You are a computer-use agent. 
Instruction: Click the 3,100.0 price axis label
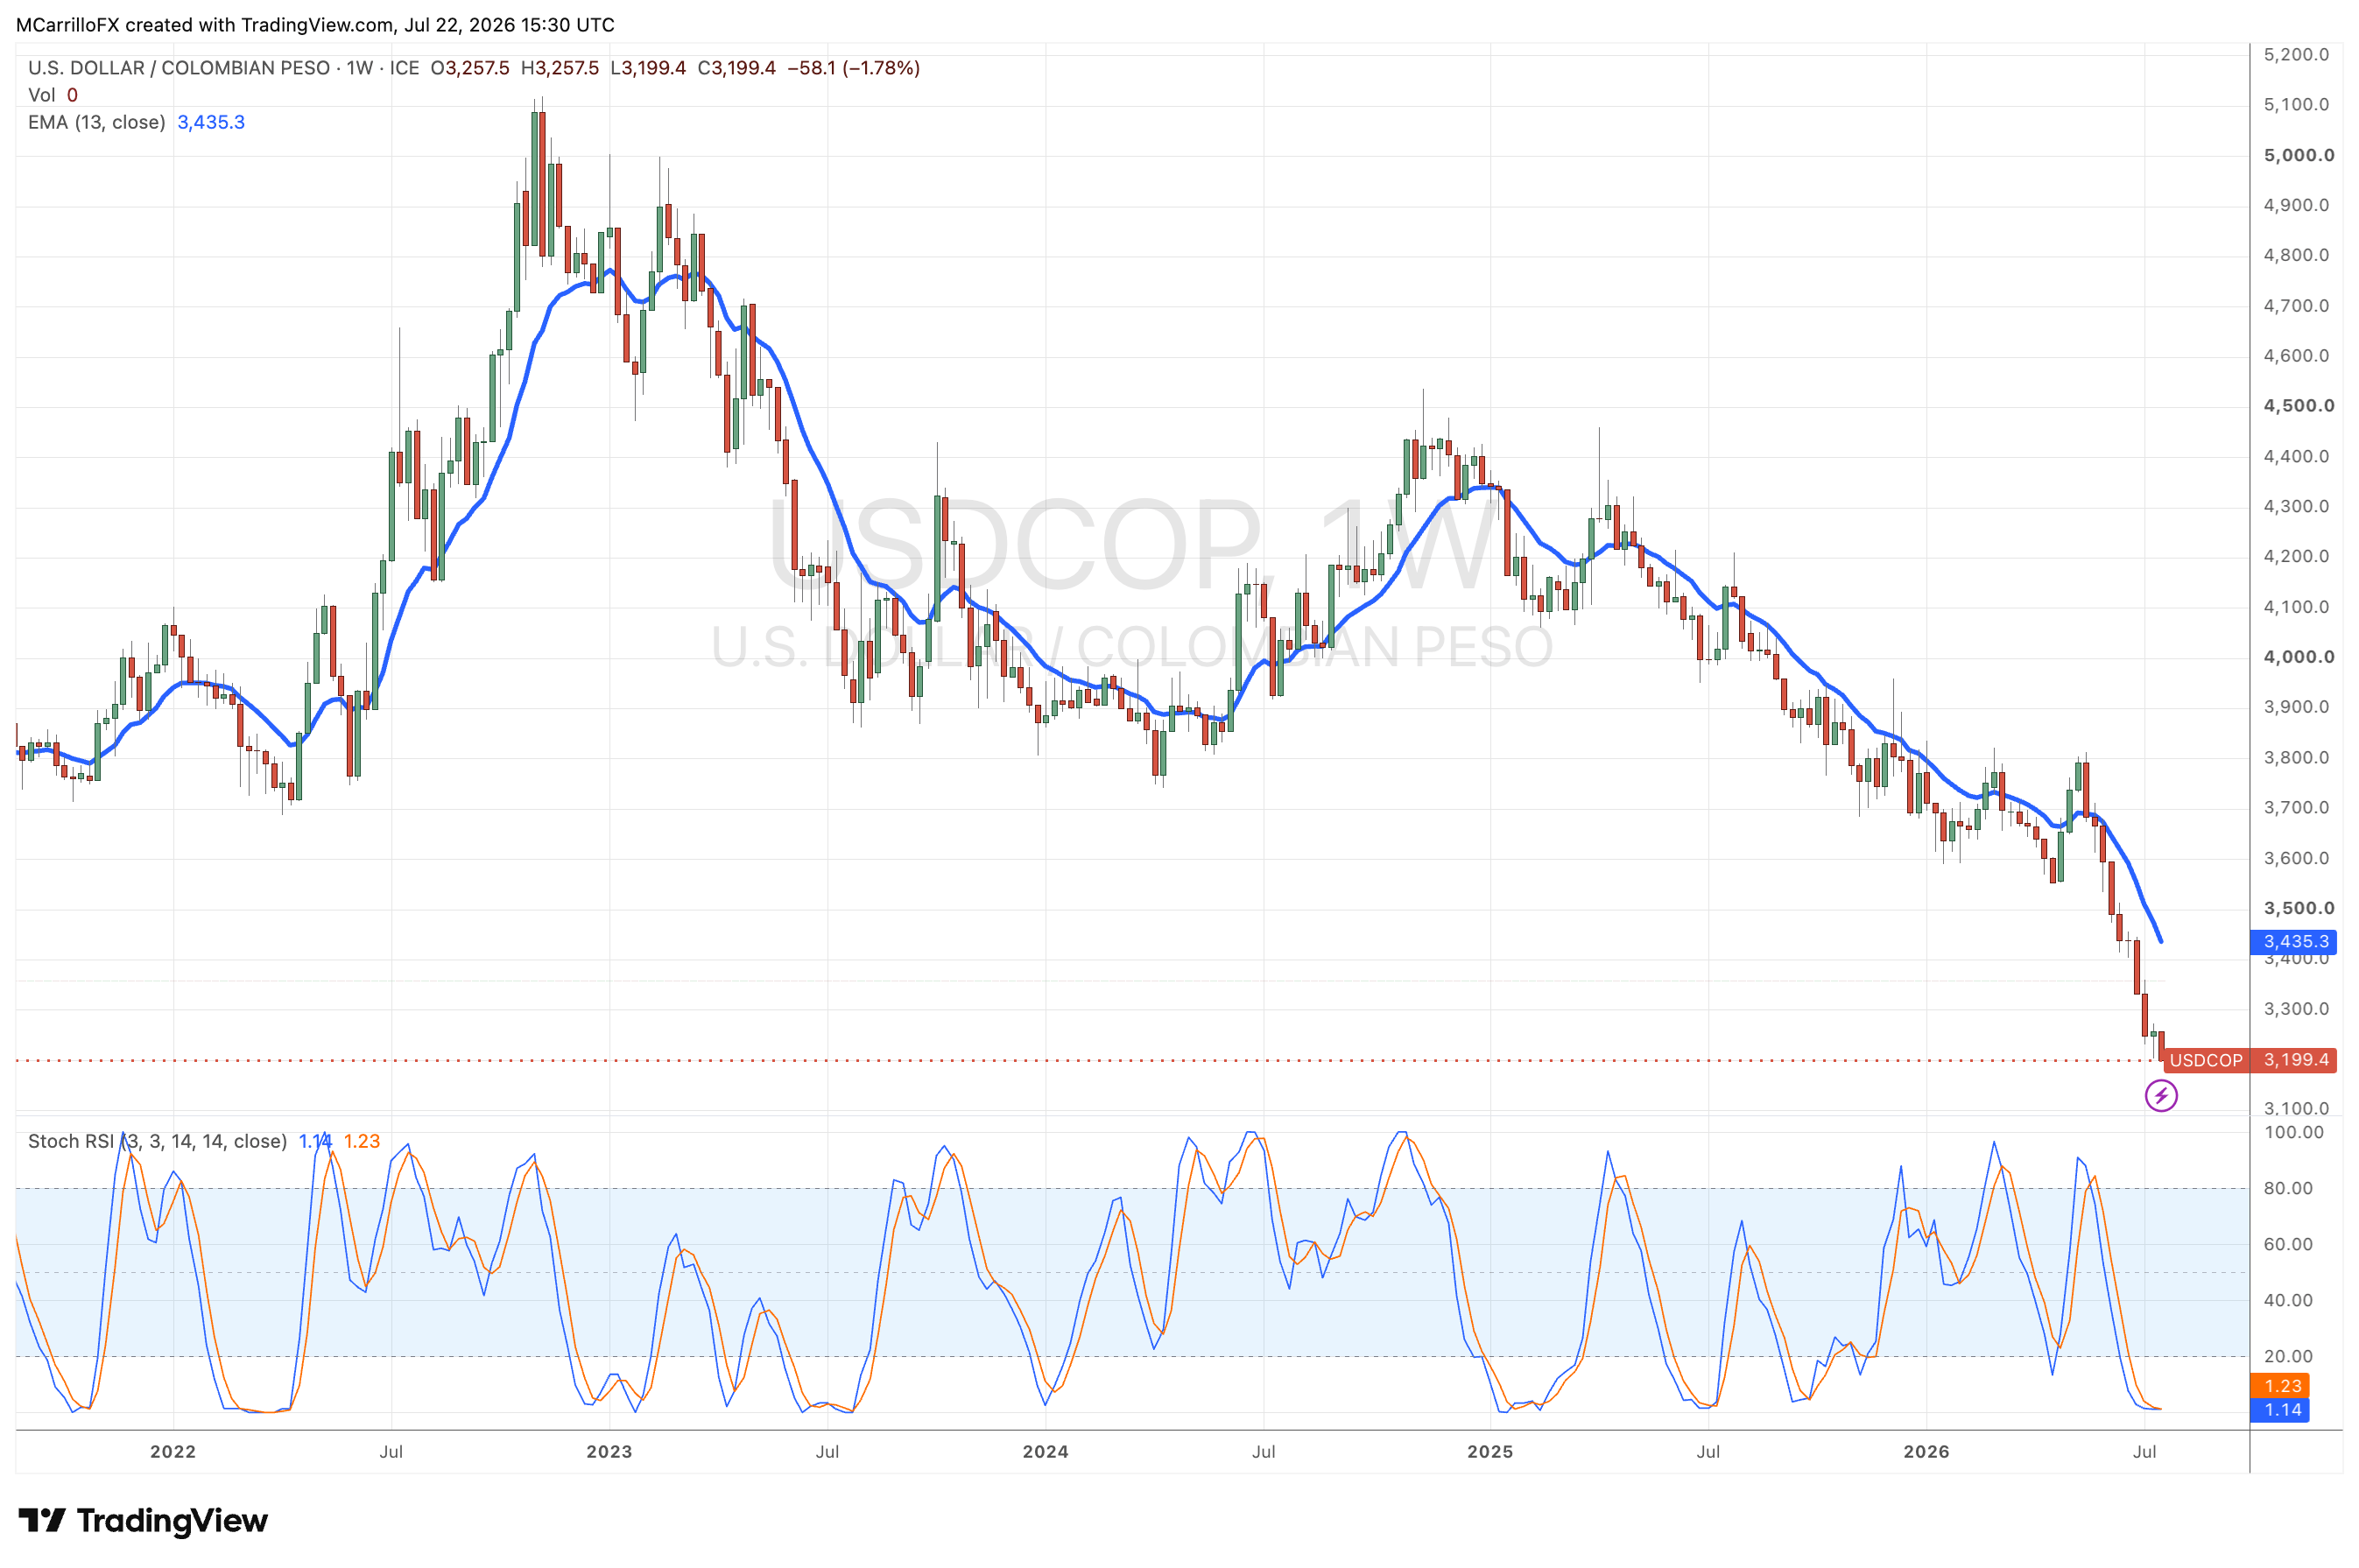[x=2296, y=1108]
